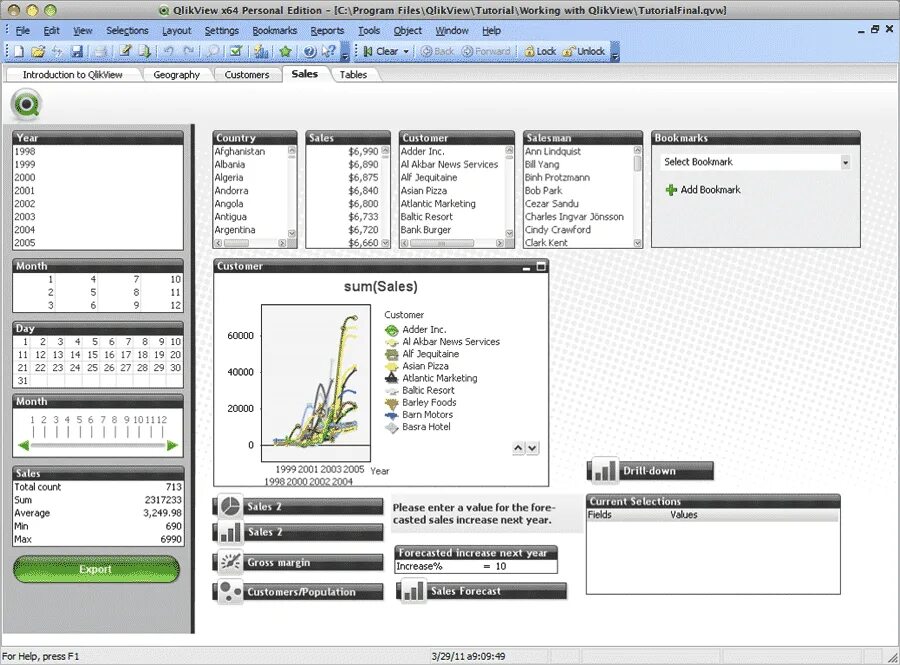The width and height of the screenshot is (900, 665).
Task: Click the Reload document icon
Action: tap(144, 51)
